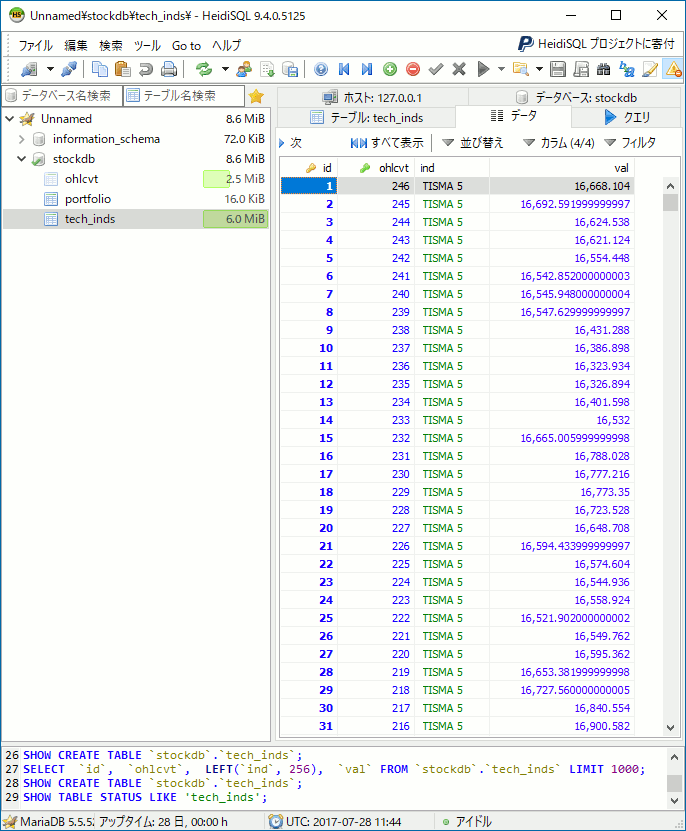Screen dimensions: 686x831
Task: Click the Save floppy disk icon
Action: click(558, 69)
